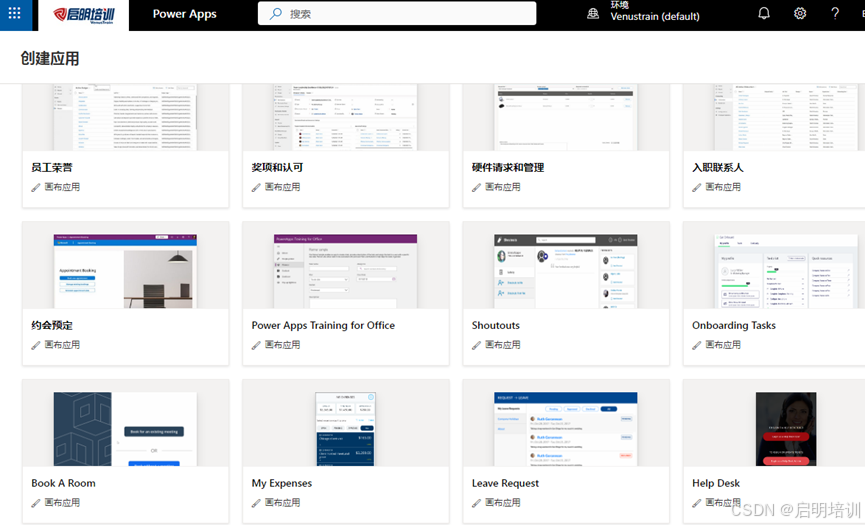Click pencil icon under Power Apps Training
This screenshot has width=865, height=525.
(x=256, y=345)
